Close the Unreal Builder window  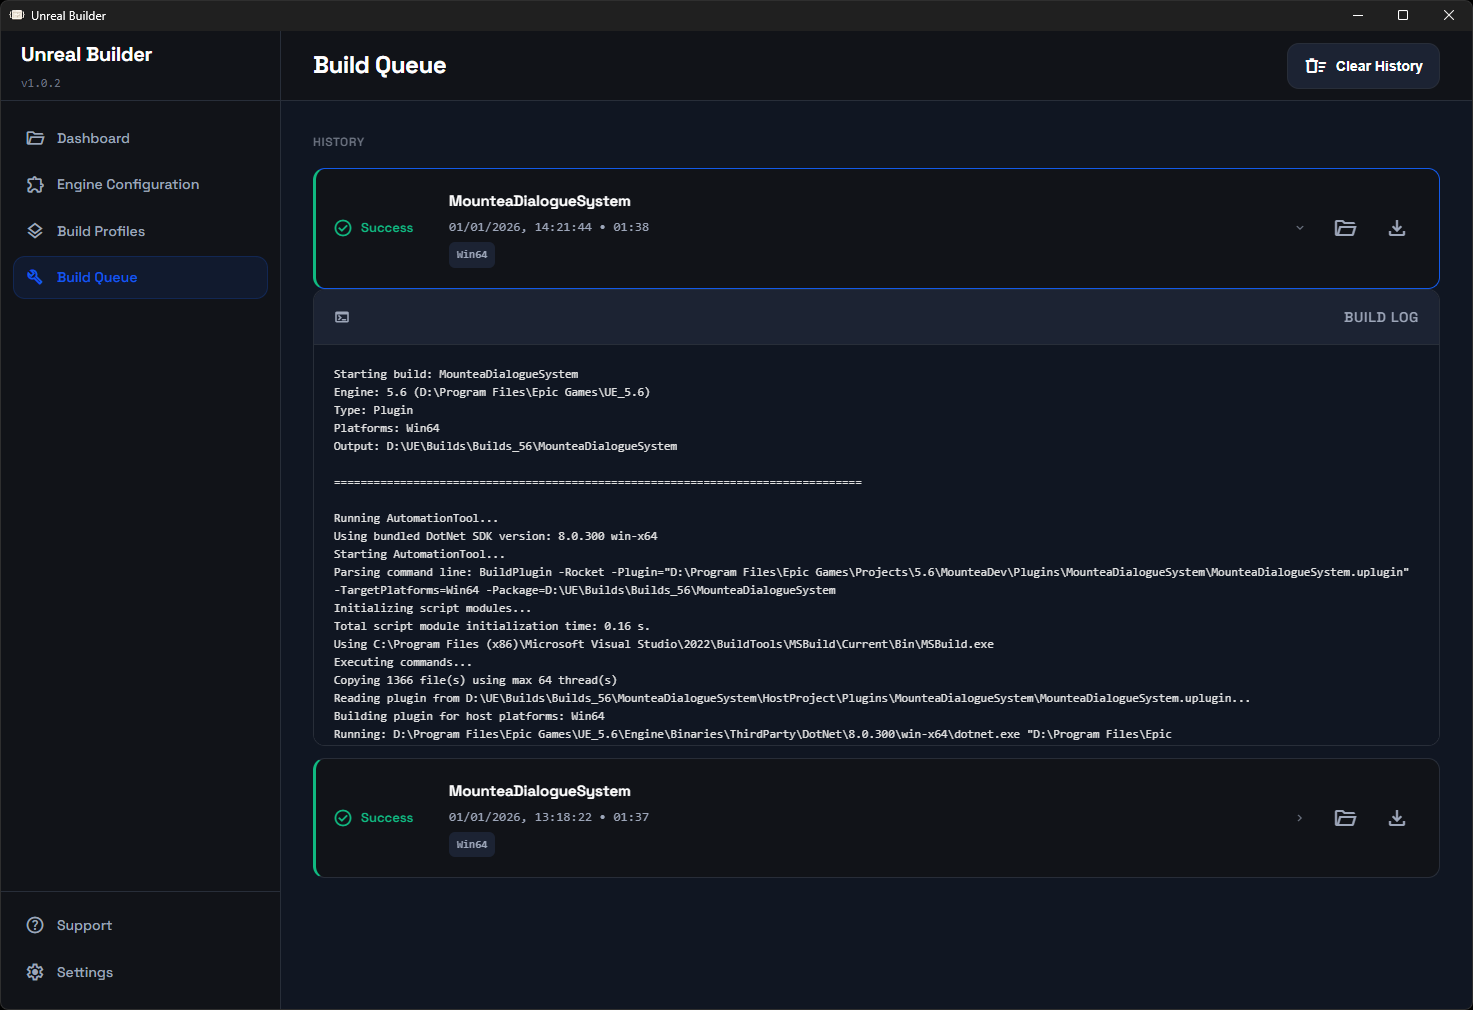1449,15
